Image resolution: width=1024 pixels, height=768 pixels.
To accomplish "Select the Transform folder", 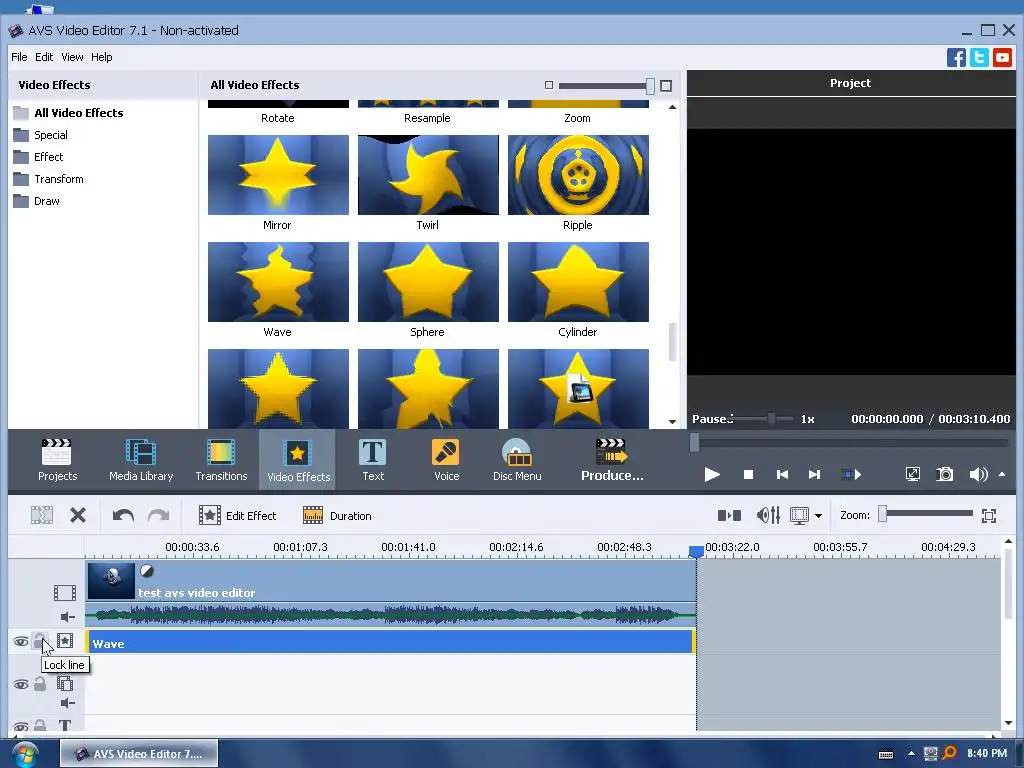I will coord(48,179).
